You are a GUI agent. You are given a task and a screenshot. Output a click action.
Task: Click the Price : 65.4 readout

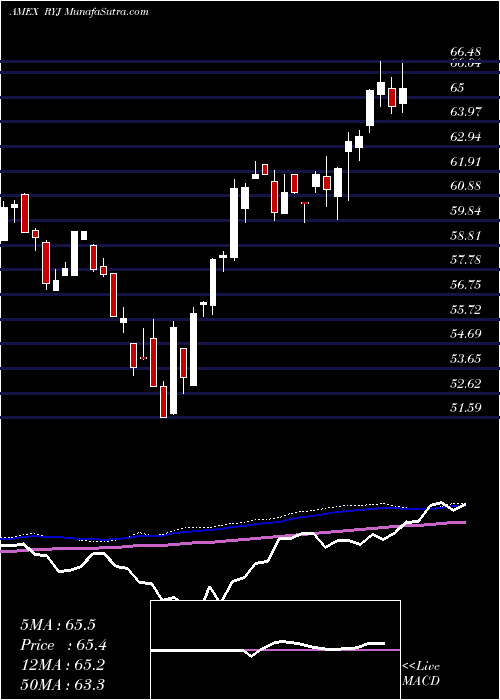click(63, 645)
